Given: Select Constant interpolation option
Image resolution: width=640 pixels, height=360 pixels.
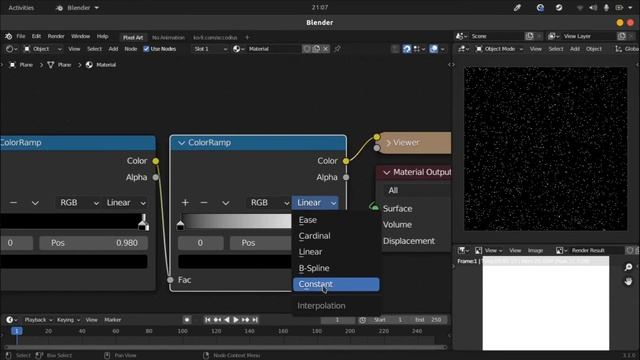Looking at the screenshot, I should tap(336, 284).
